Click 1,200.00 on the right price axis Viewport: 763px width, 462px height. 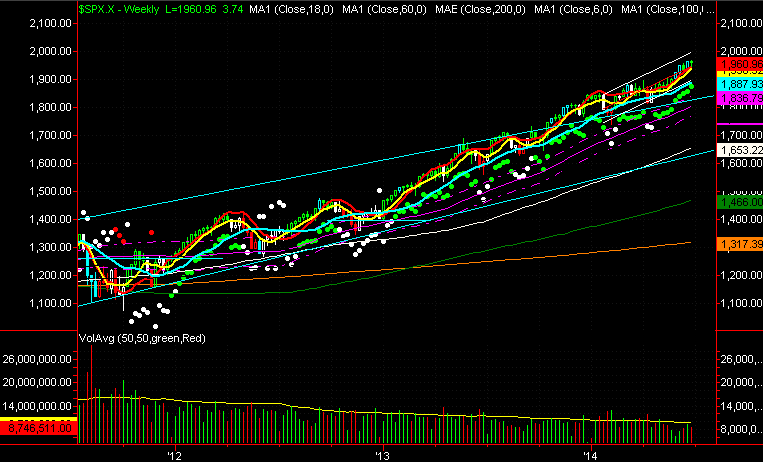click(741, 275)
